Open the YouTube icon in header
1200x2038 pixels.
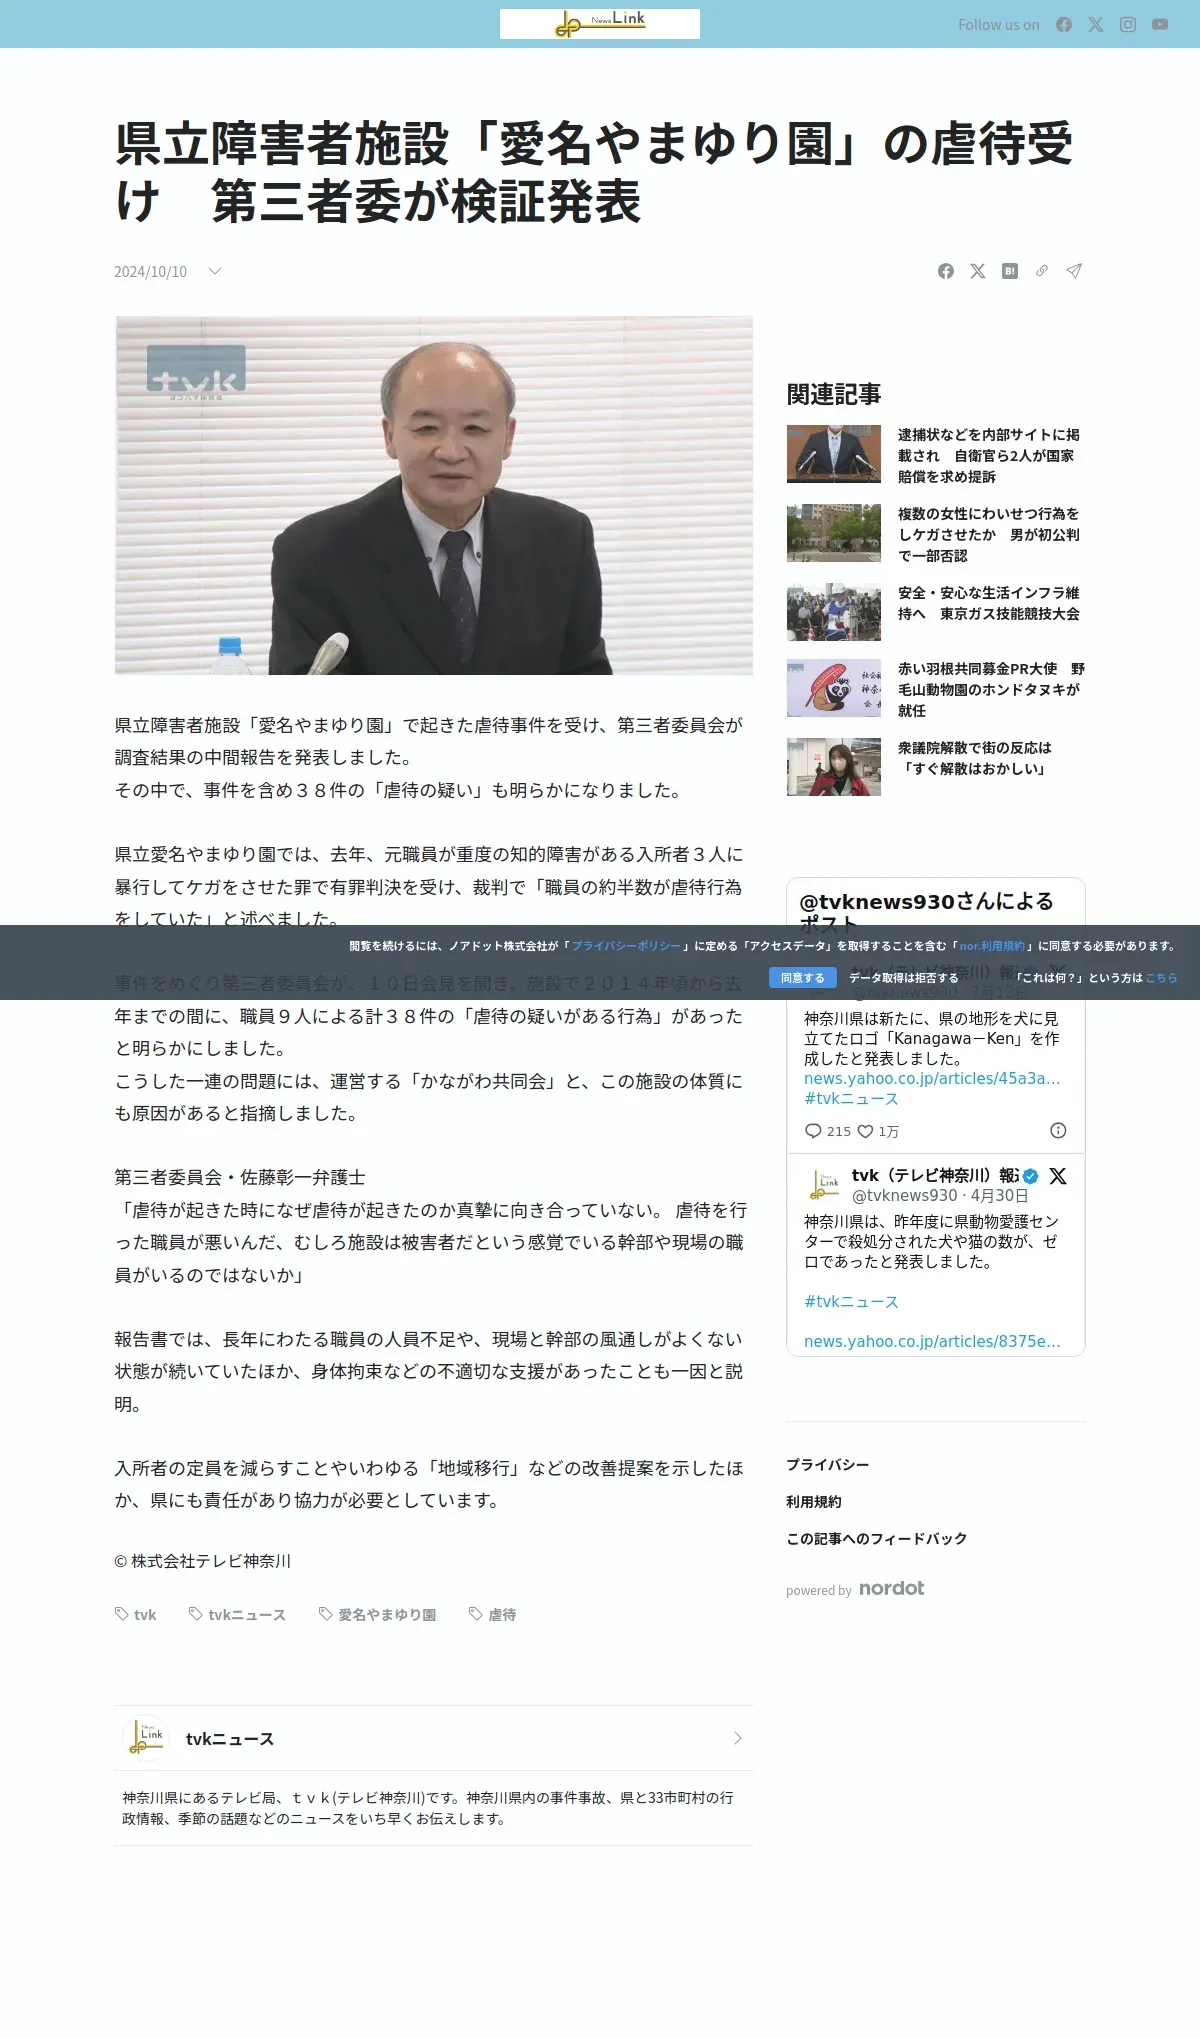click(x=1160, y=25)
